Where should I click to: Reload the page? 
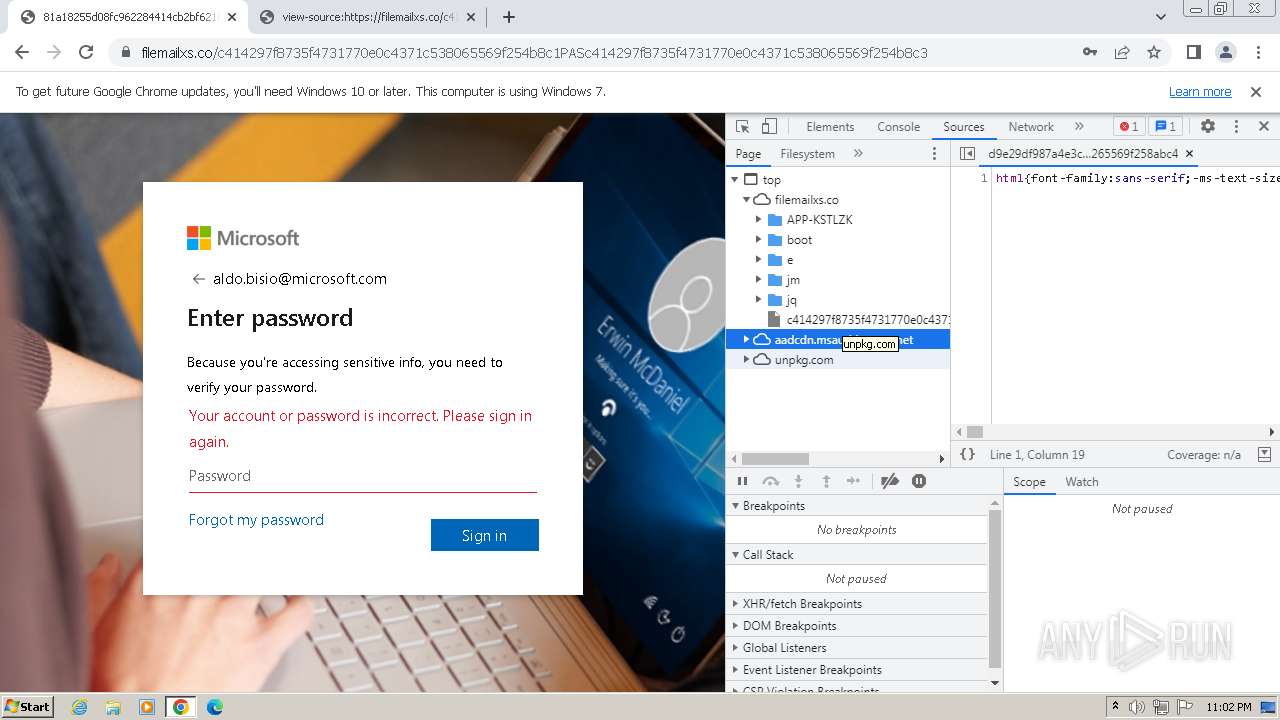pyautogui.click(x=86, y=52)
